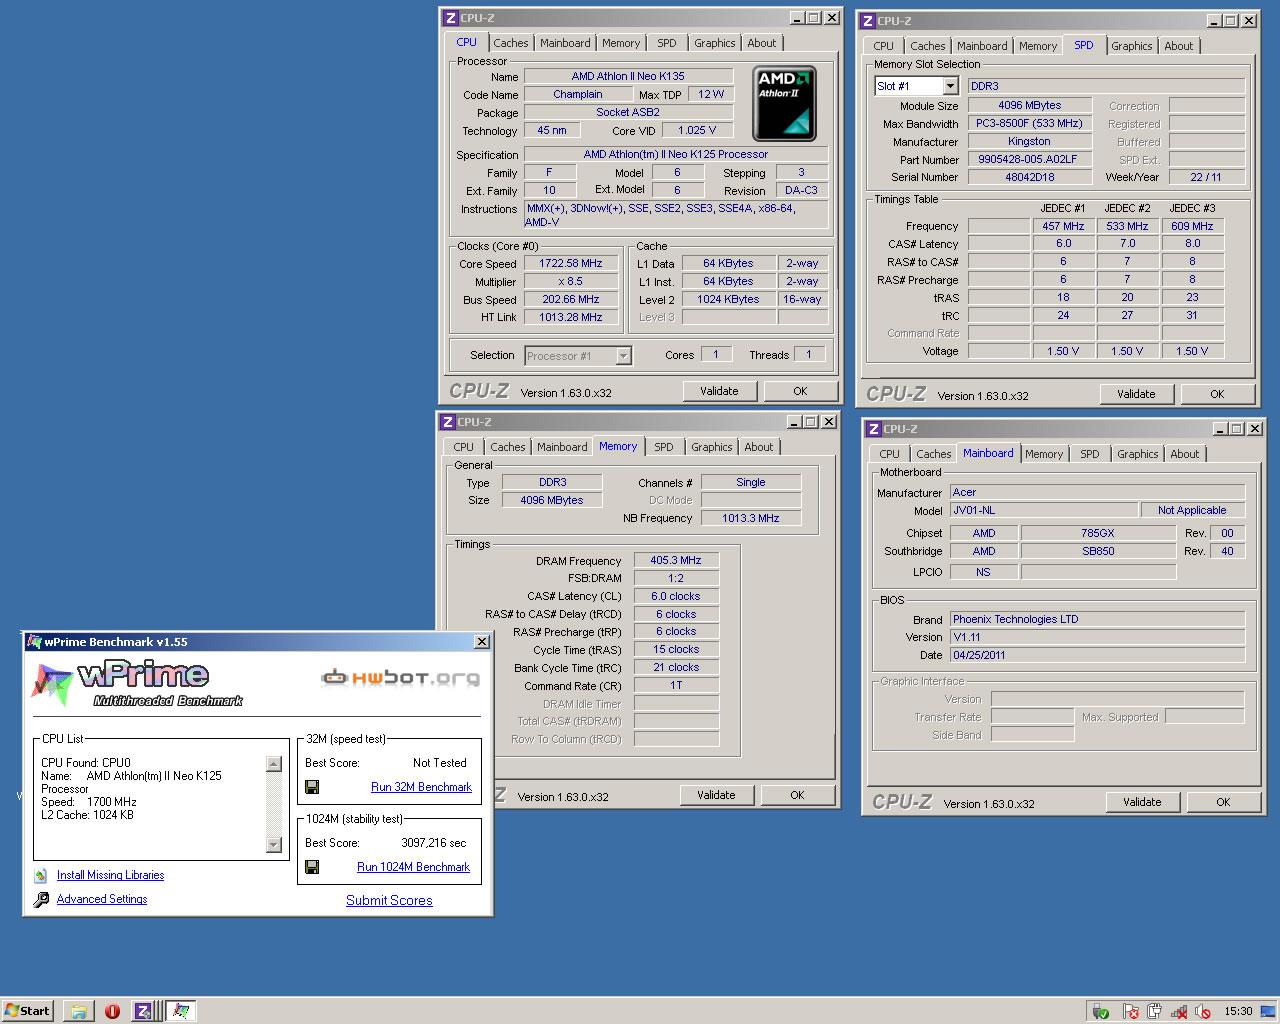Open the Processor #1 selection dropdown
1280x1024 pixels.
623,356
